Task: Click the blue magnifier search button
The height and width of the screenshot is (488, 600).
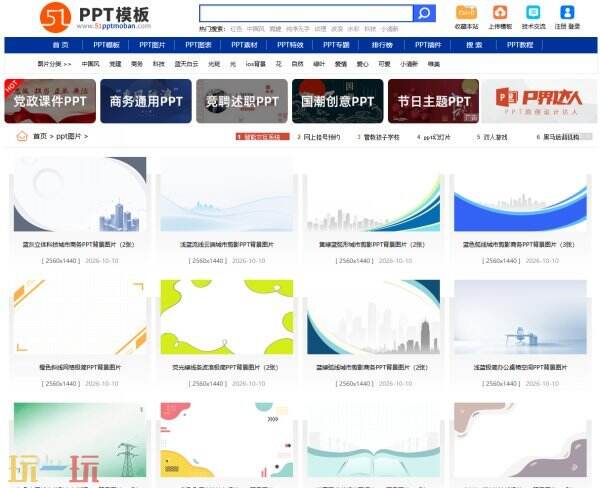Action: (424, 13)
